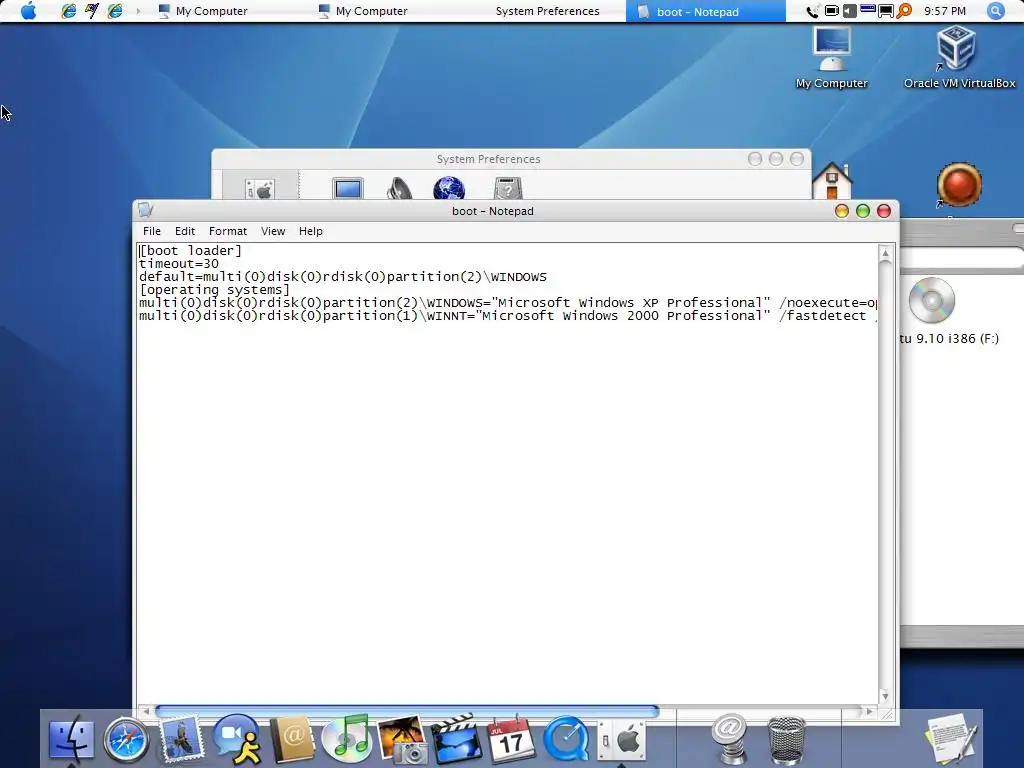
Task: Click the Notepad vertical scrollbar up arrow
Action: point(886,253)
